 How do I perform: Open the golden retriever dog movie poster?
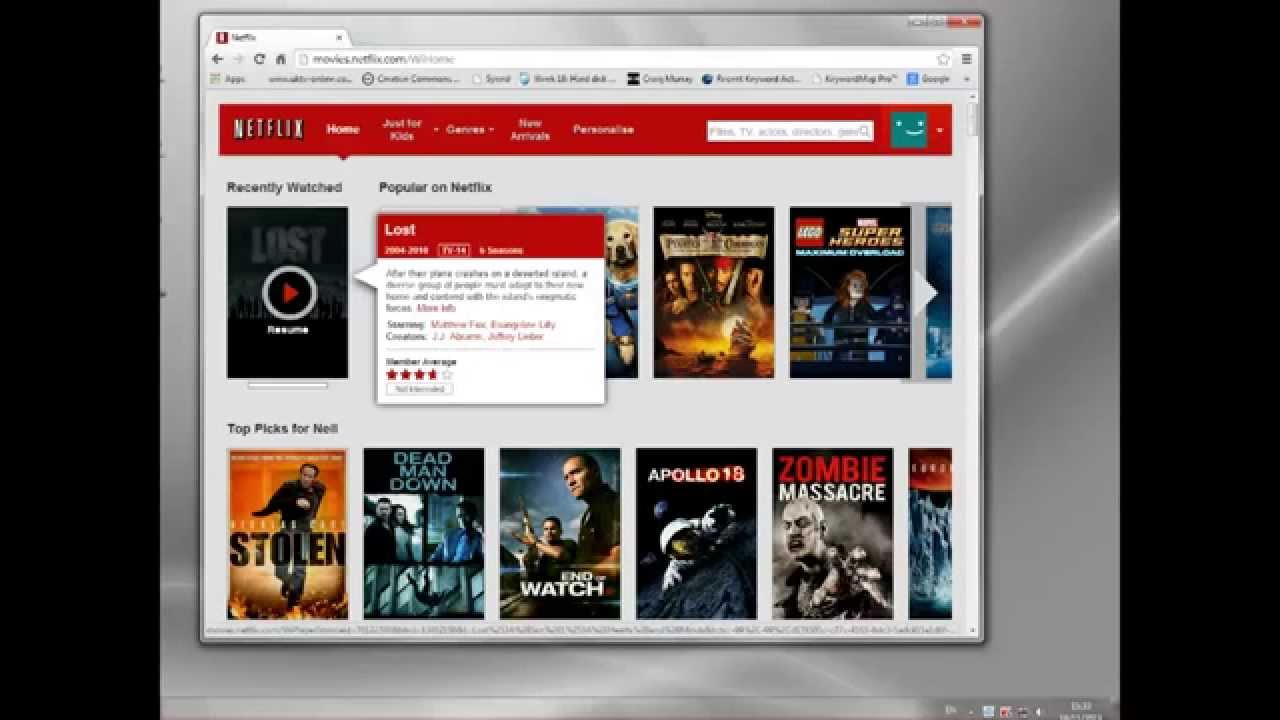click(x=621, y=292)
